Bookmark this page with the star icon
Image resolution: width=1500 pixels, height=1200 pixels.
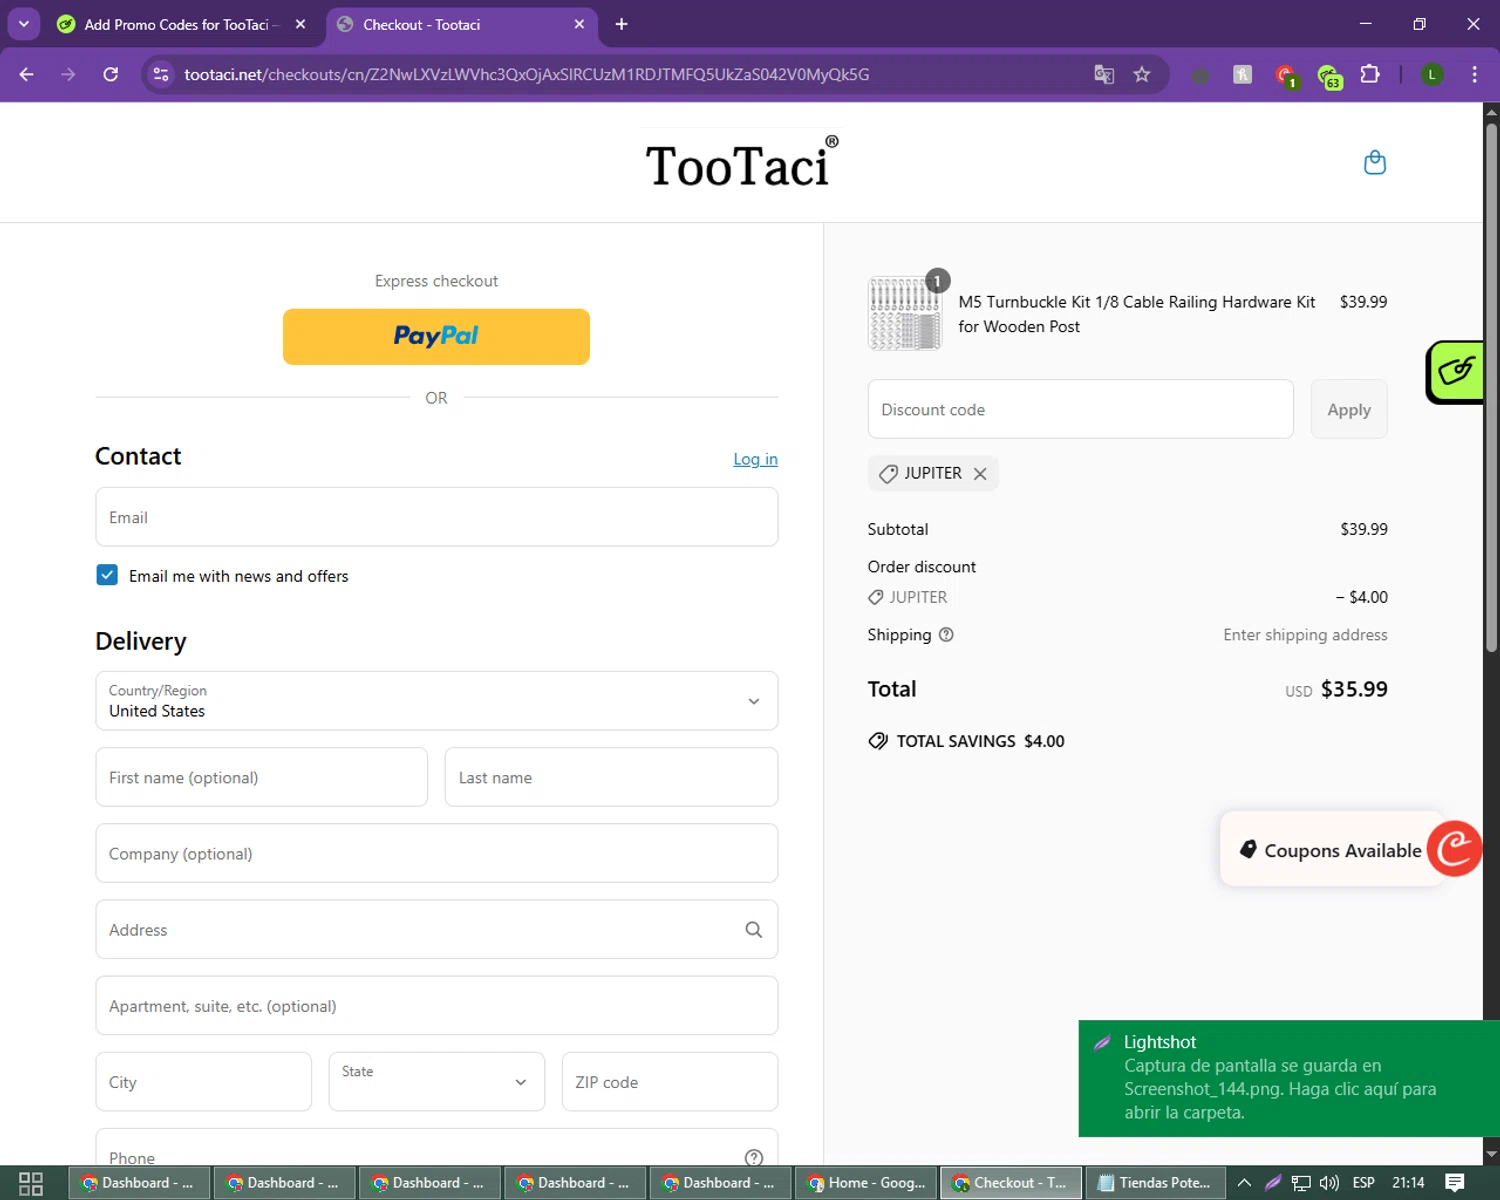1142,74
